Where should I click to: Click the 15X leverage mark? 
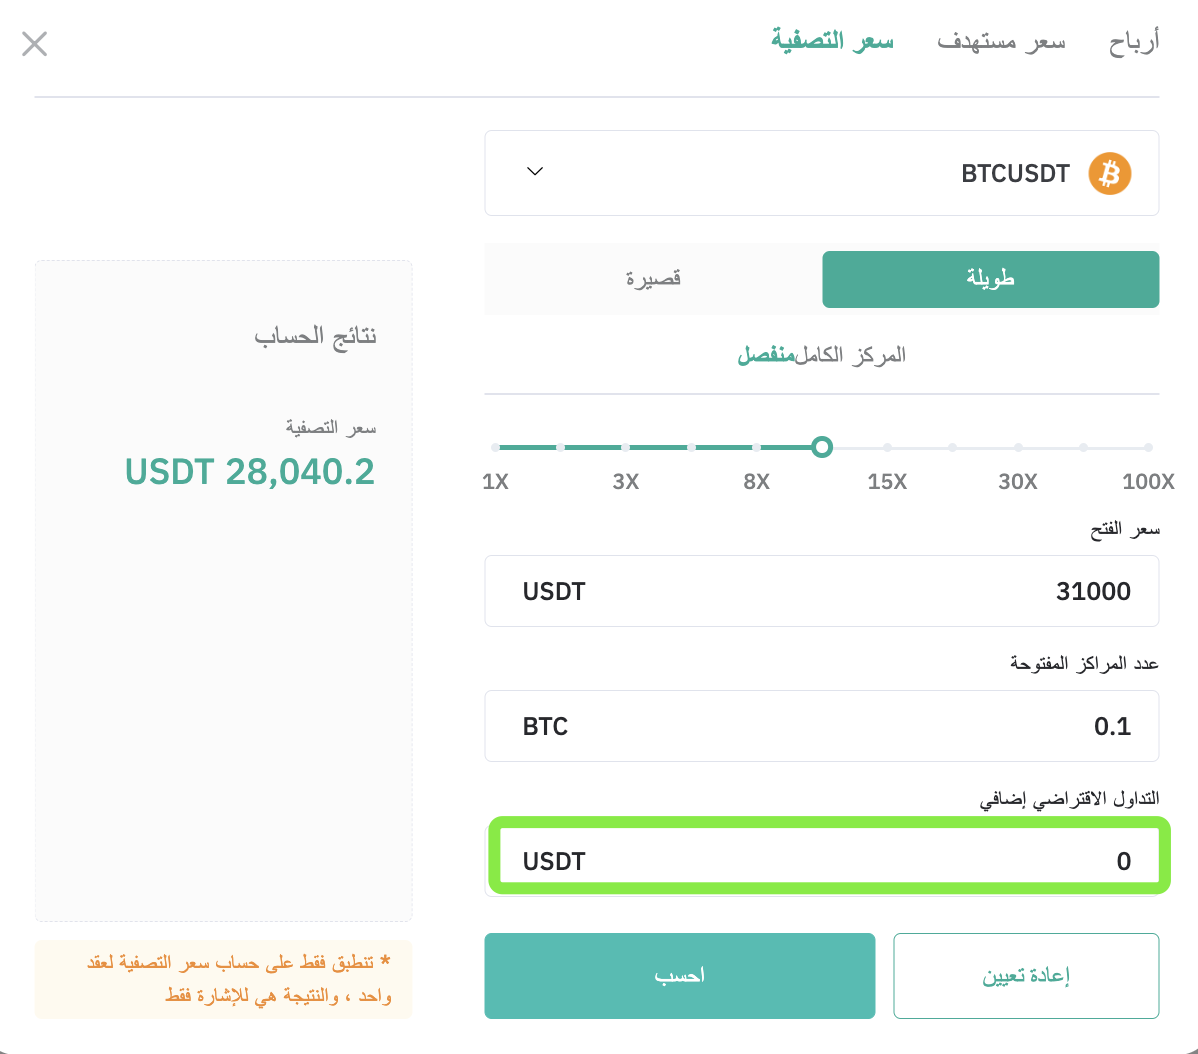887,448
